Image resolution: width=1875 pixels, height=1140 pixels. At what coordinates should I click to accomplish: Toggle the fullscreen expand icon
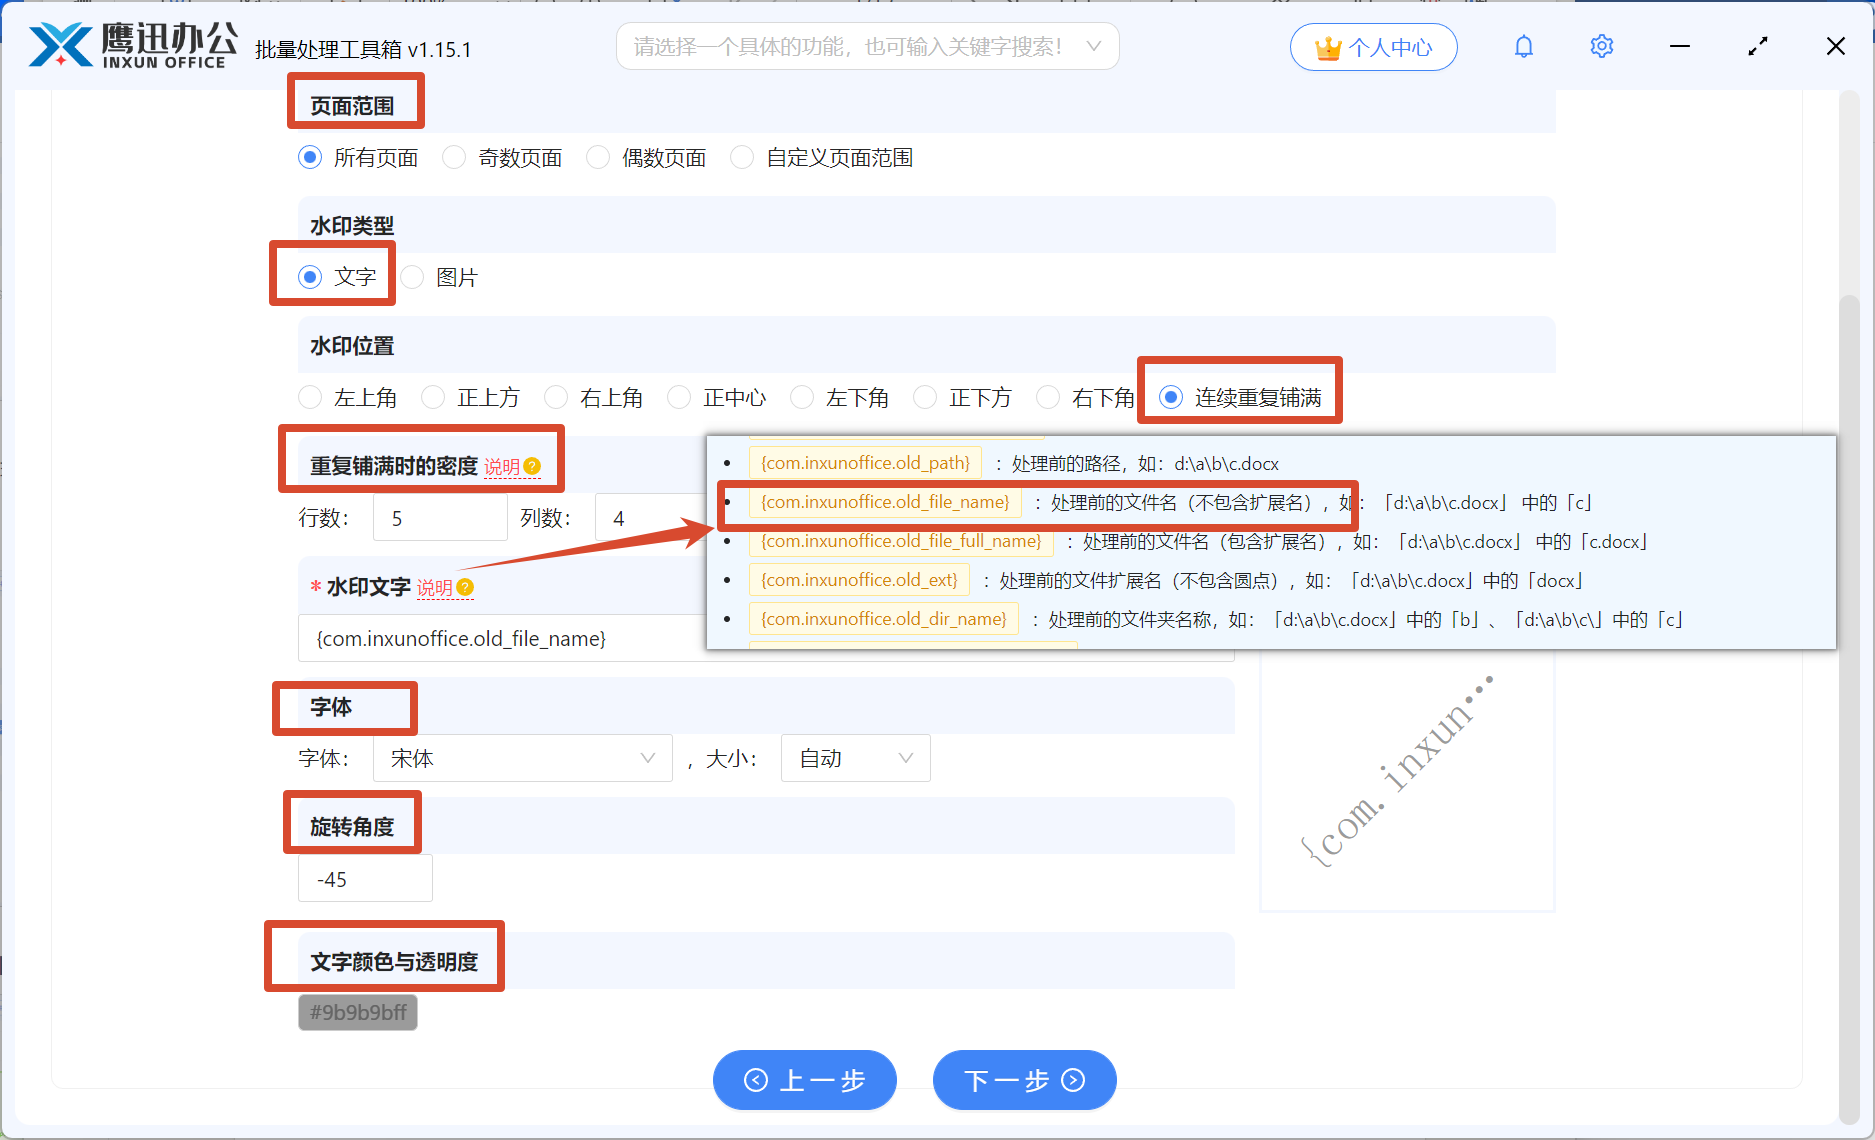[x=1757, y=47]
